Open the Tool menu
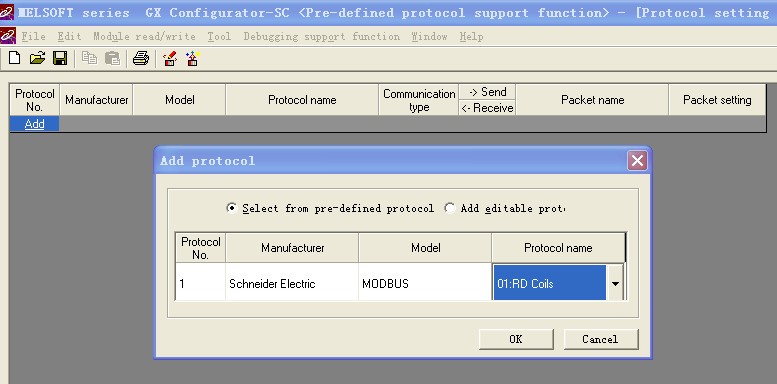777x384 pixels. [x=219, y=37]
